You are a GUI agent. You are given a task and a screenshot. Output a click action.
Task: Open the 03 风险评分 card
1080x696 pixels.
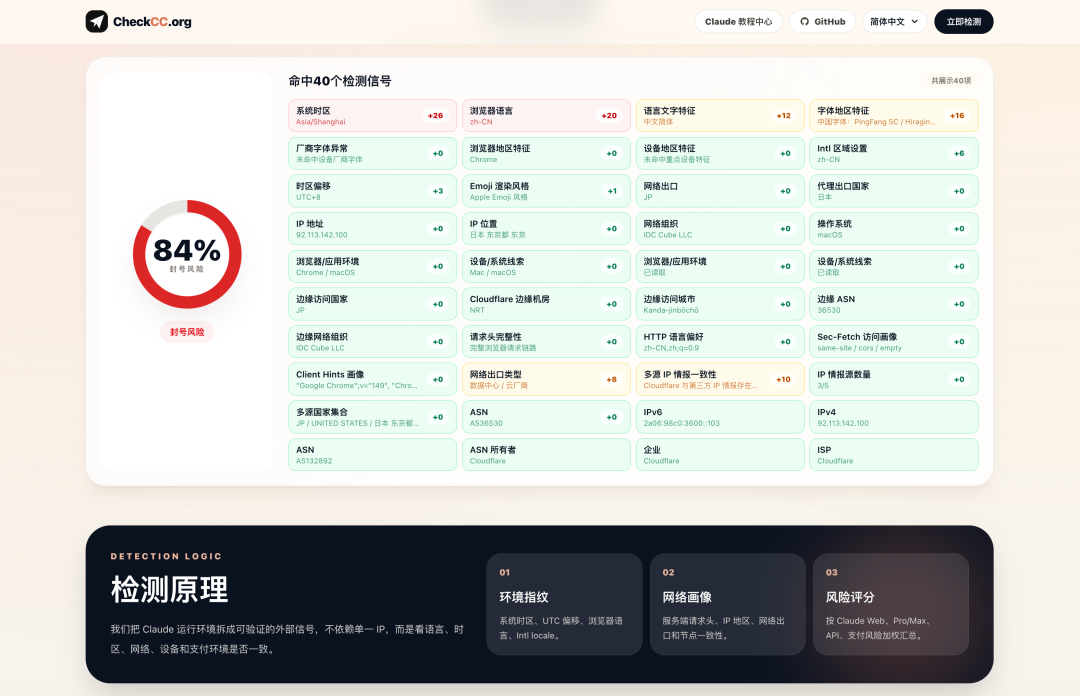(x=891, y=604)
